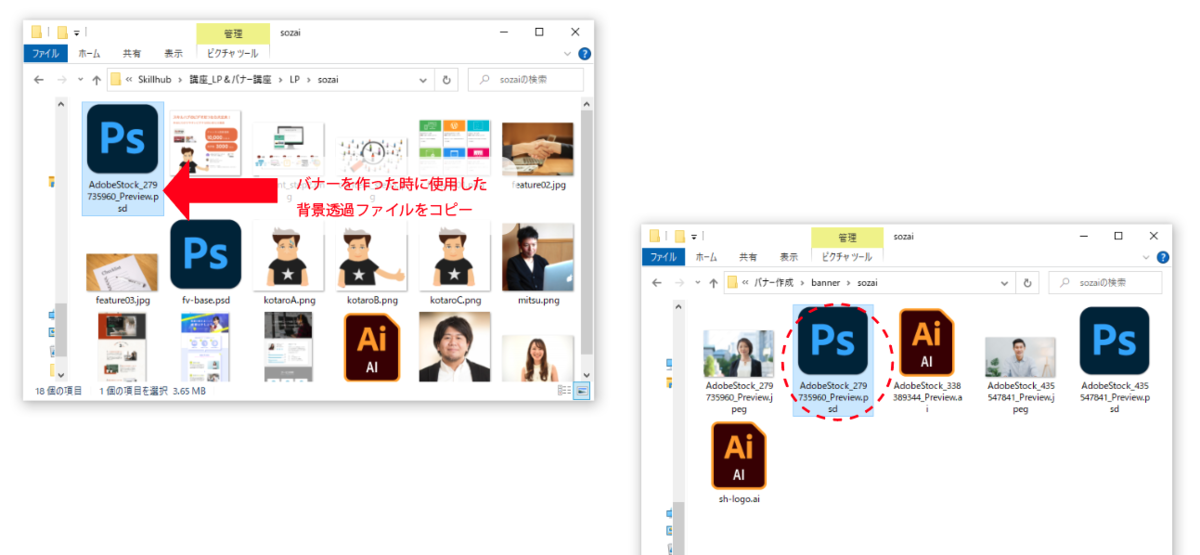Click the scroll-up arrow in banner window navigation pane
The height and width of the screenshot is (555, 1200).
tap(679, 307)
